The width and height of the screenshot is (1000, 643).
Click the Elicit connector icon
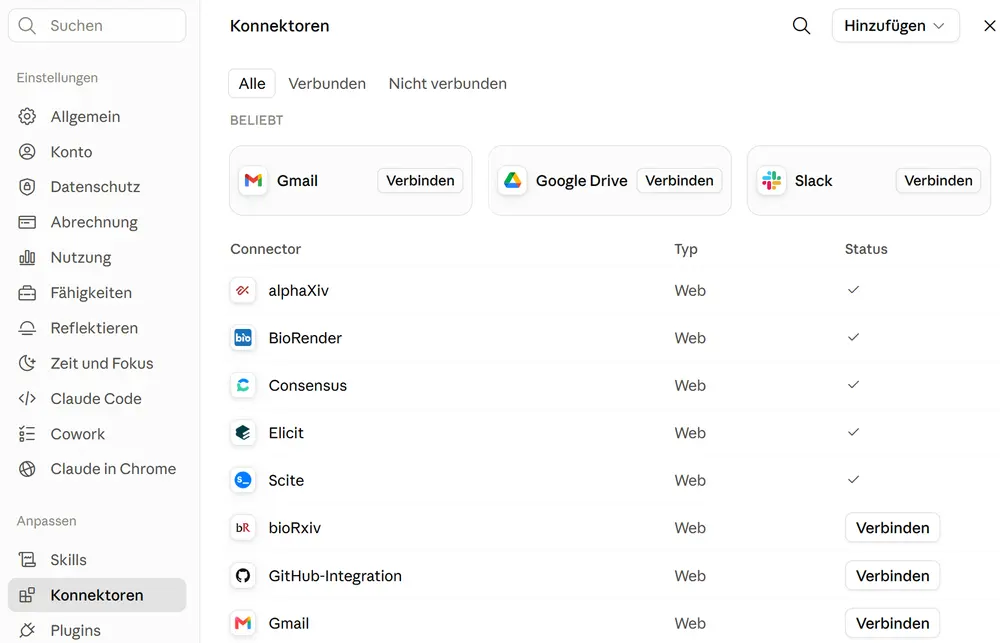(x=243, y=432)
